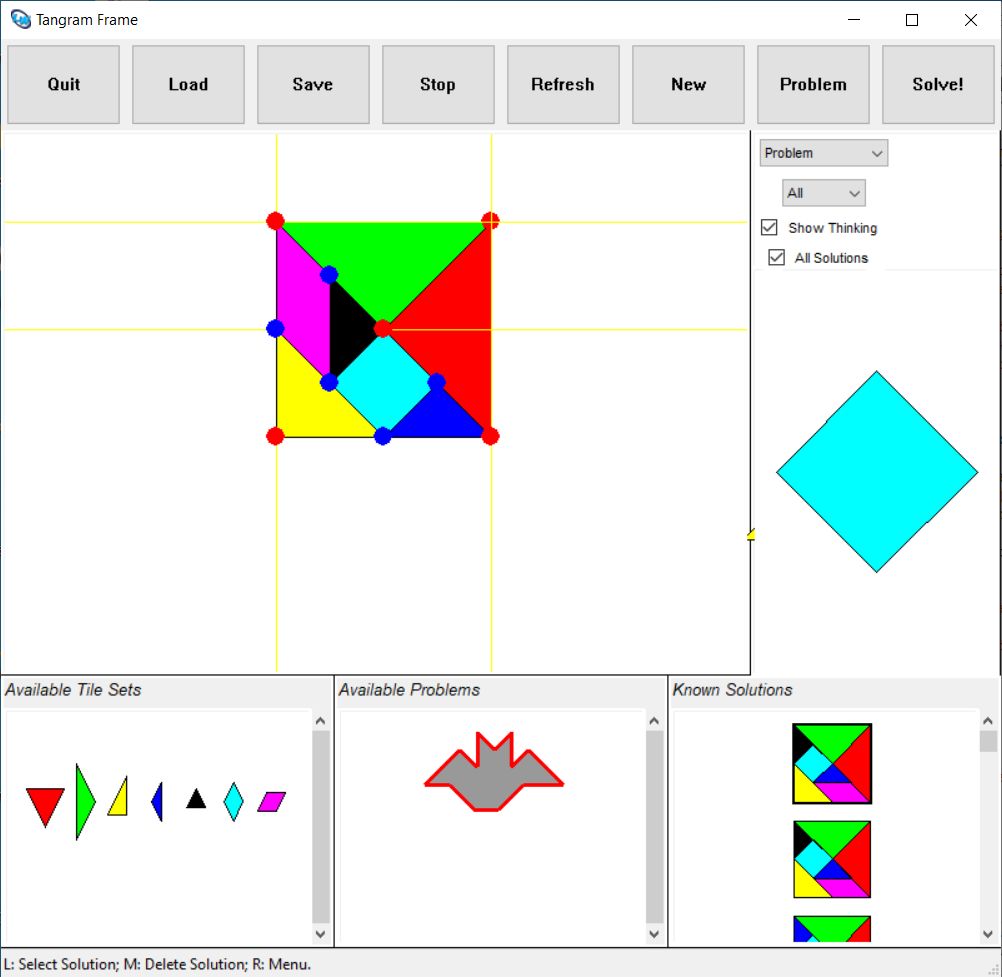Select the green triangle tile

click(x=84, y=801)
